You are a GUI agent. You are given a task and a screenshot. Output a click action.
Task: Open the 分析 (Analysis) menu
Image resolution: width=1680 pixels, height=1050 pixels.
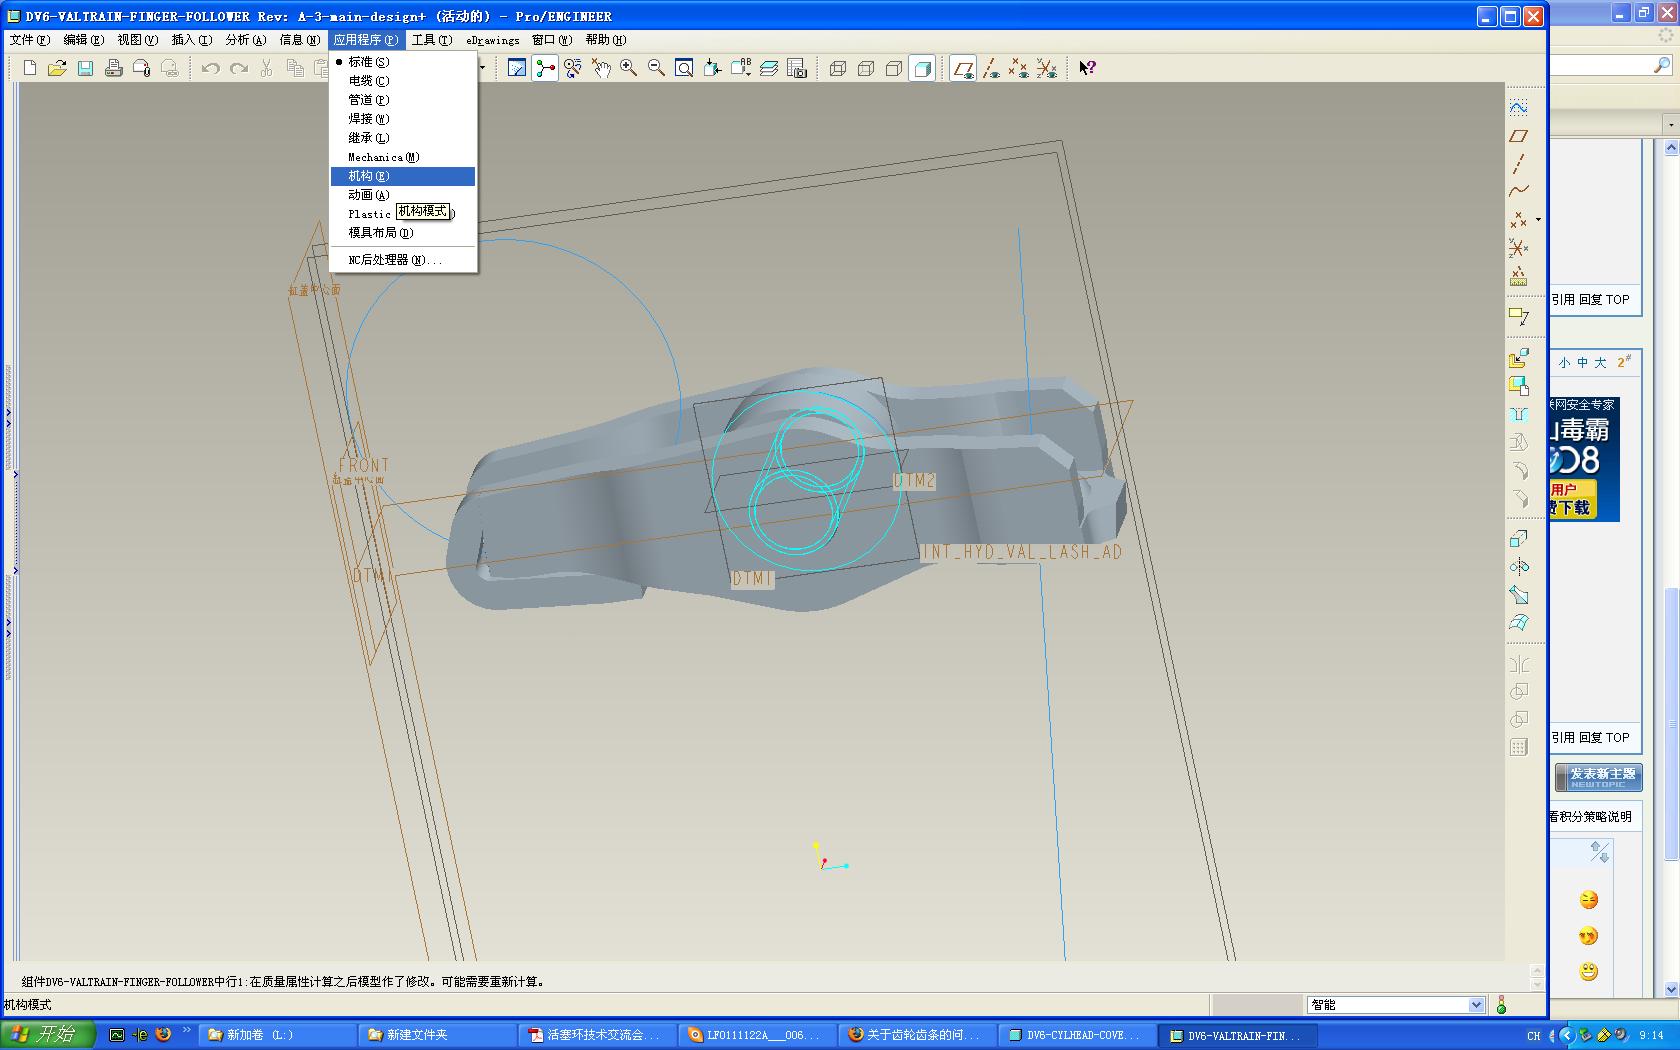(245, 40)
